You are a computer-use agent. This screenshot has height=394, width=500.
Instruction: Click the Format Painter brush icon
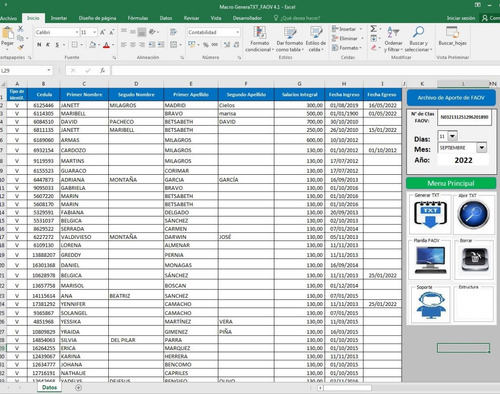[x=21, y=47]
